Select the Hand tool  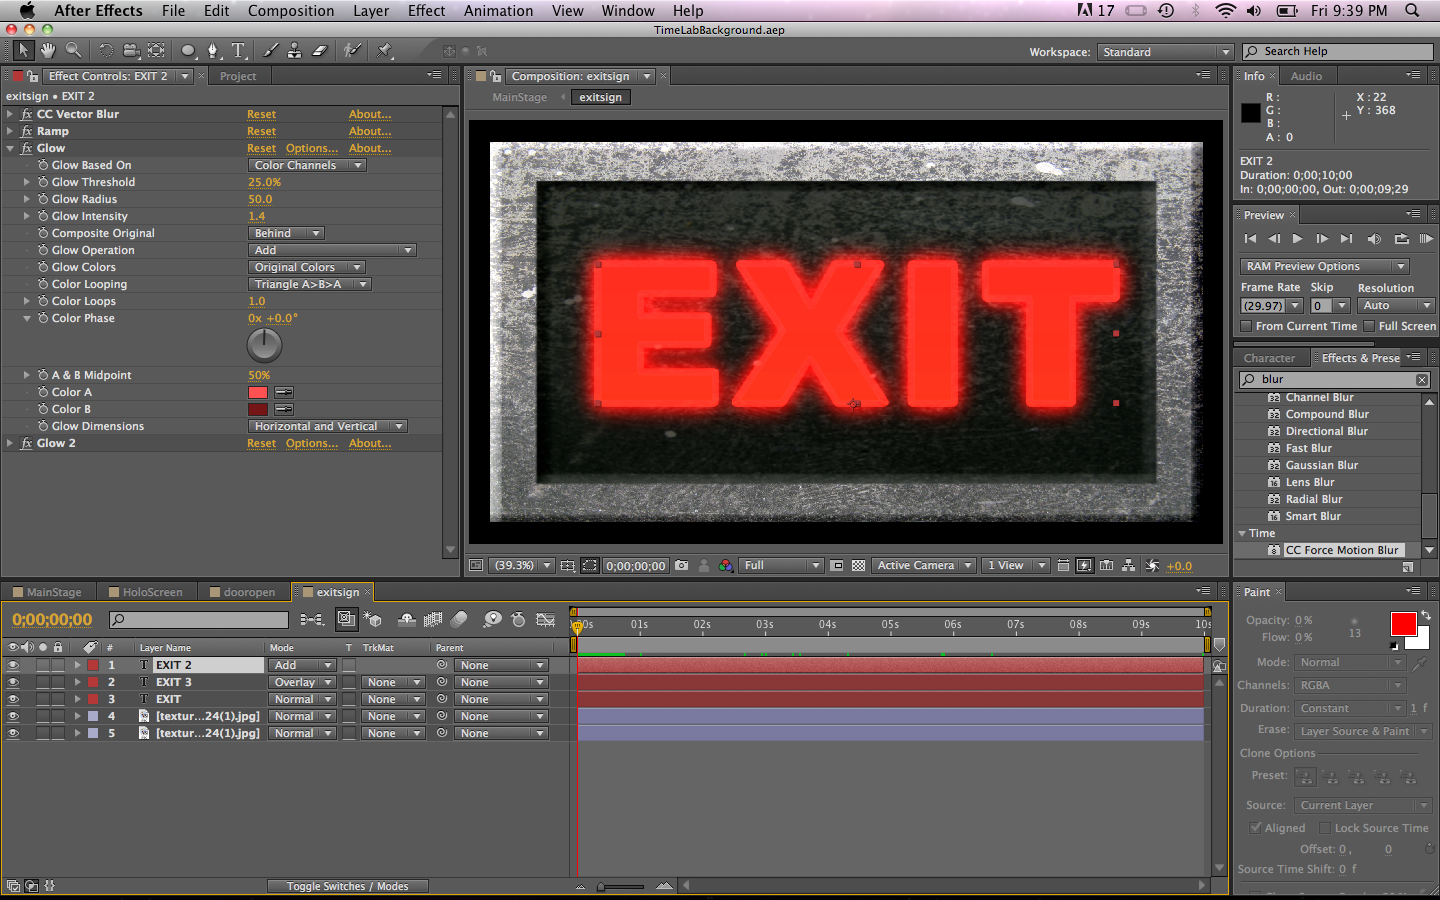pos(47,50)
